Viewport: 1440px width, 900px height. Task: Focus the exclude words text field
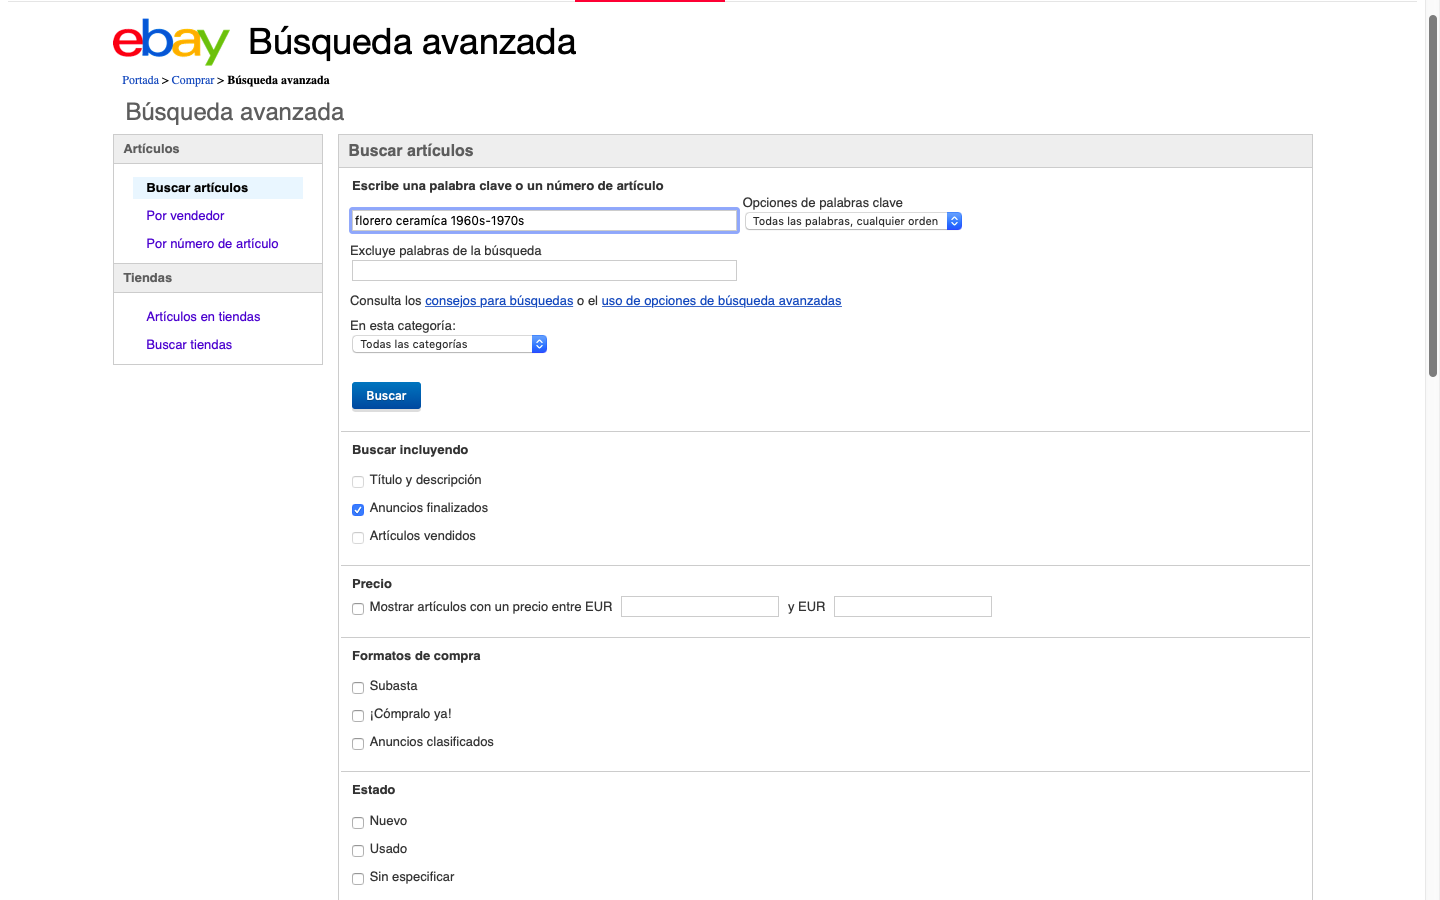[544, 270]
